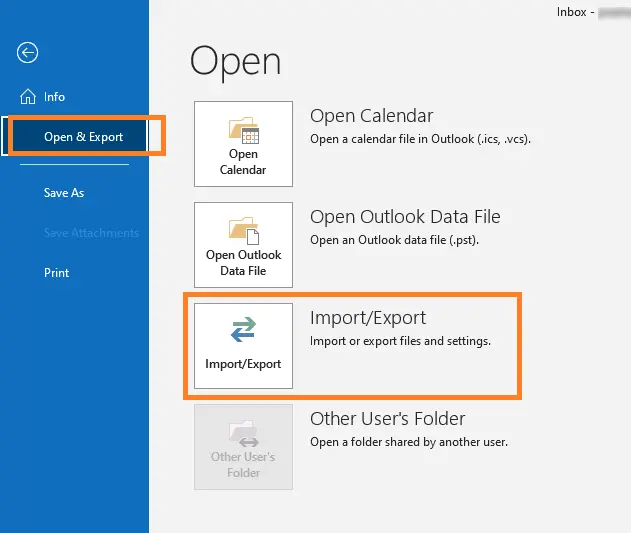
Task: Click the calendar file (.ics, .vcs) description
Action: coord(421,139)
